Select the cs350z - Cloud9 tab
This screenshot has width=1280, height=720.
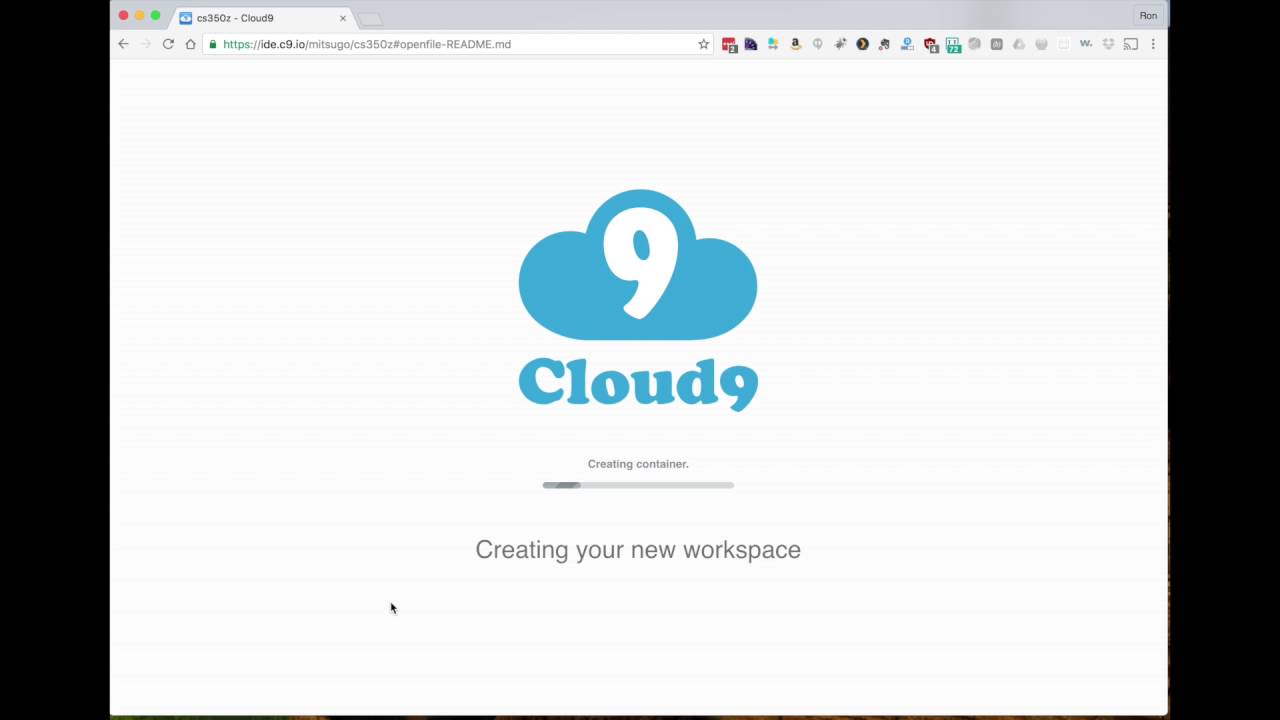coord(264,18)
